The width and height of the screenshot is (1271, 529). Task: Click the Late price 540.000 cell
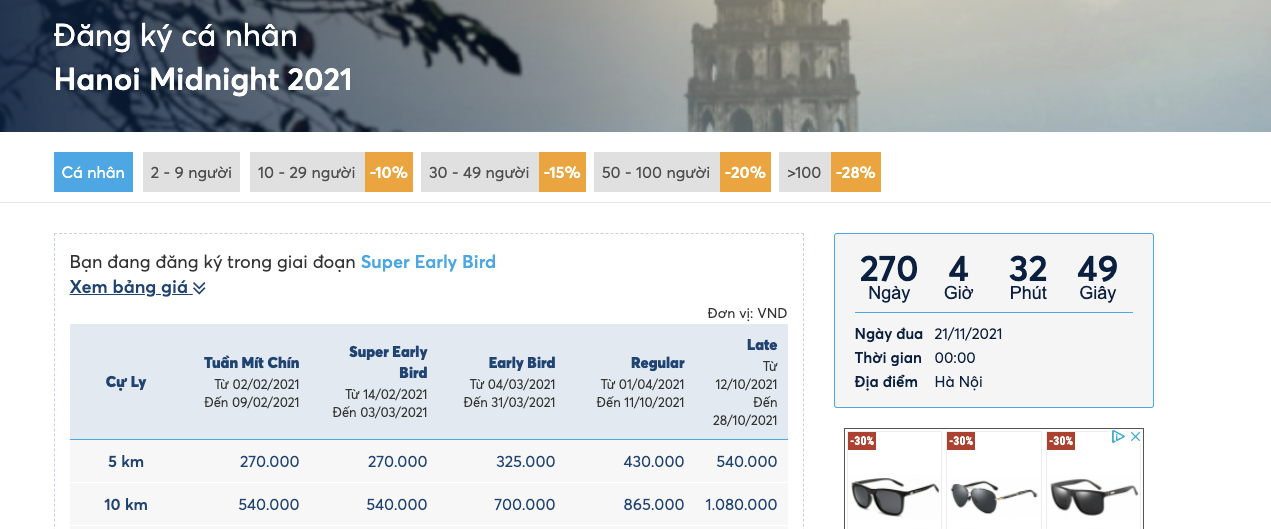coord(747,462)
